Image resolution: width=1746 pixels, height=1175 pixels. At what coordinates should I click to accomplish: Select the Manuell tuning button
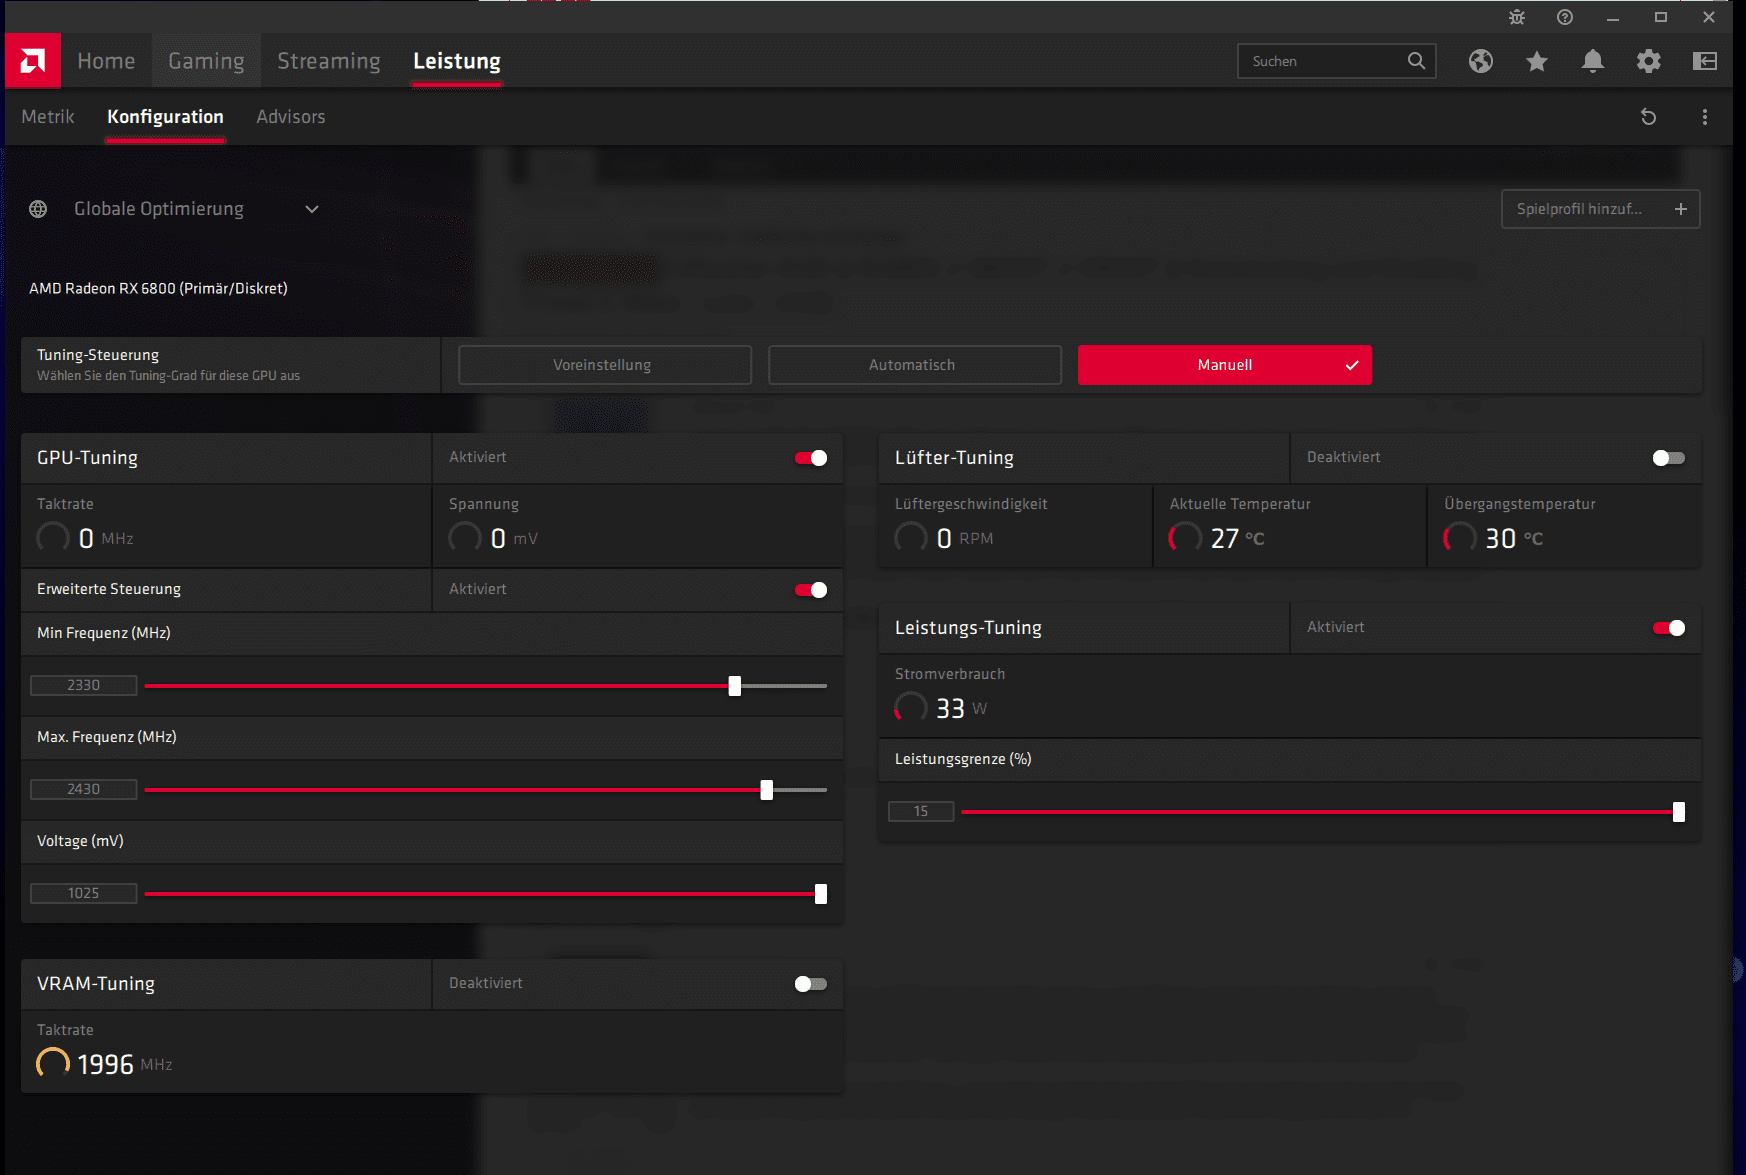(x=1225, y=365)
